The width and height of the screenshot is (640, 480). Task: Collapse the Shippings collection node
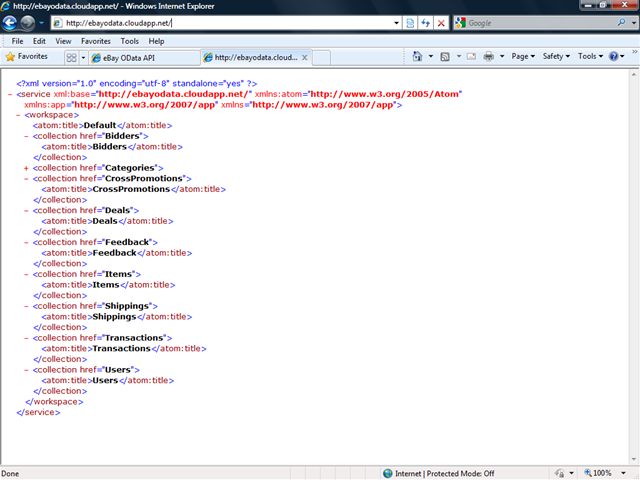[26, 306]
